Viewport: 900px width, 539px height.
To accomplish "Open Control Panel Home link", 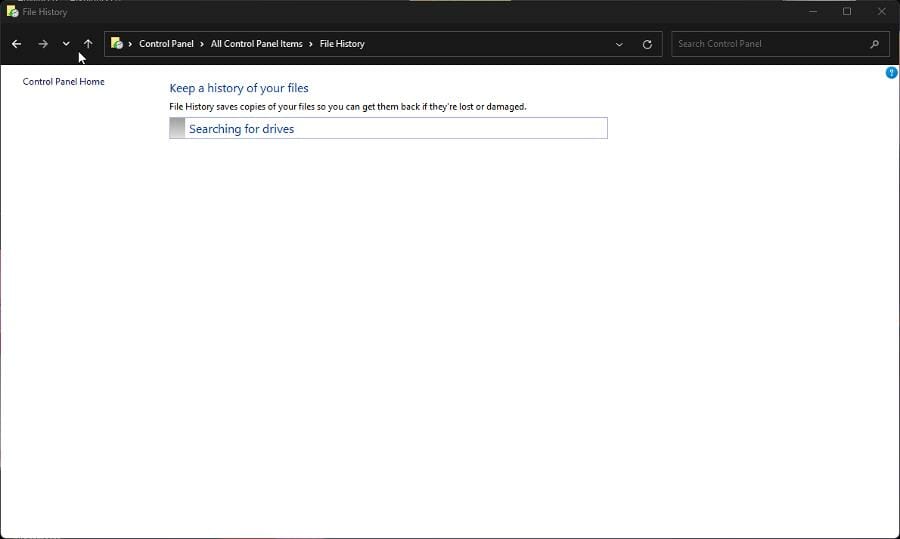I will pyautogui.click(x=63, y=82).
